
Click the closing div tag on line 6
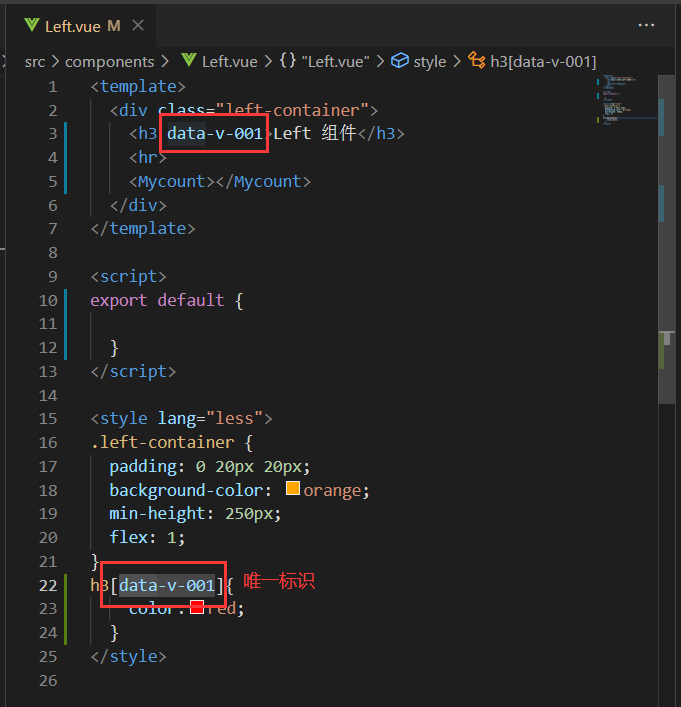coord(138,206)
